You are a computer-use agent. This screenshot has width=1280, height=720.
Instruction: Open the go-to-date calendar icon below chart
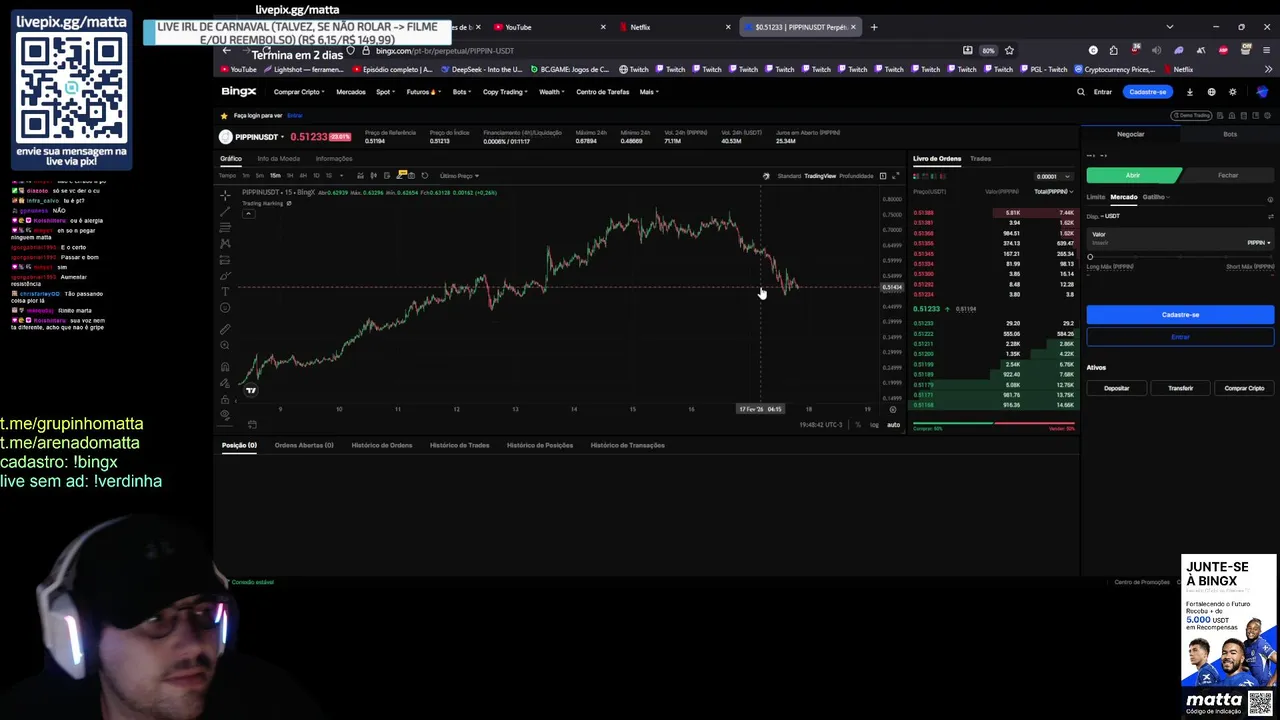[252, 424]
